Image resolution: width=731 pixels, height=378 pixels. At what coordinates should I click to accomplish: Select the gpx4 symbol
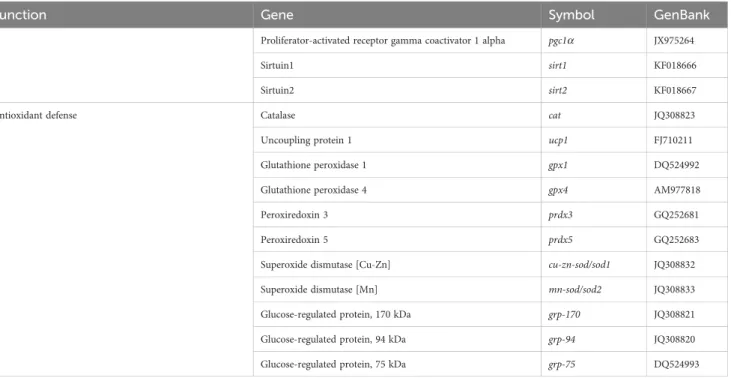pyautogui.click(x=558, y=190)
